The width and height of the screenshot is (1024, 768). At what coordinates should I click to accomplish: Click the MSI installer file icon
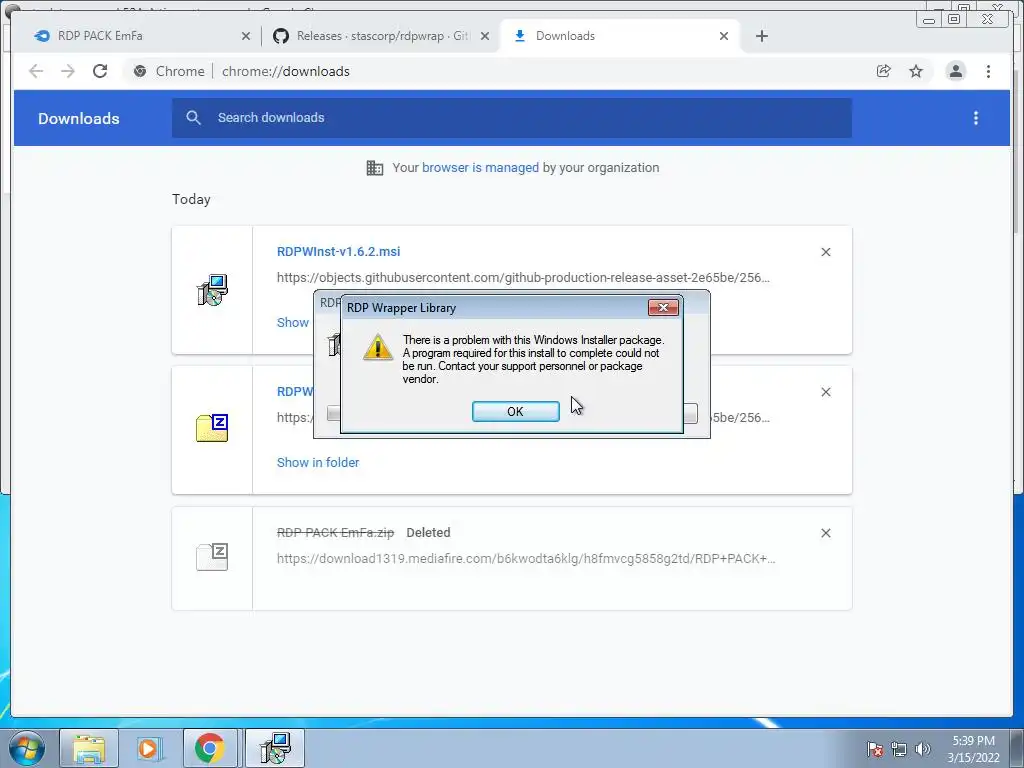(x=212, y=290)
